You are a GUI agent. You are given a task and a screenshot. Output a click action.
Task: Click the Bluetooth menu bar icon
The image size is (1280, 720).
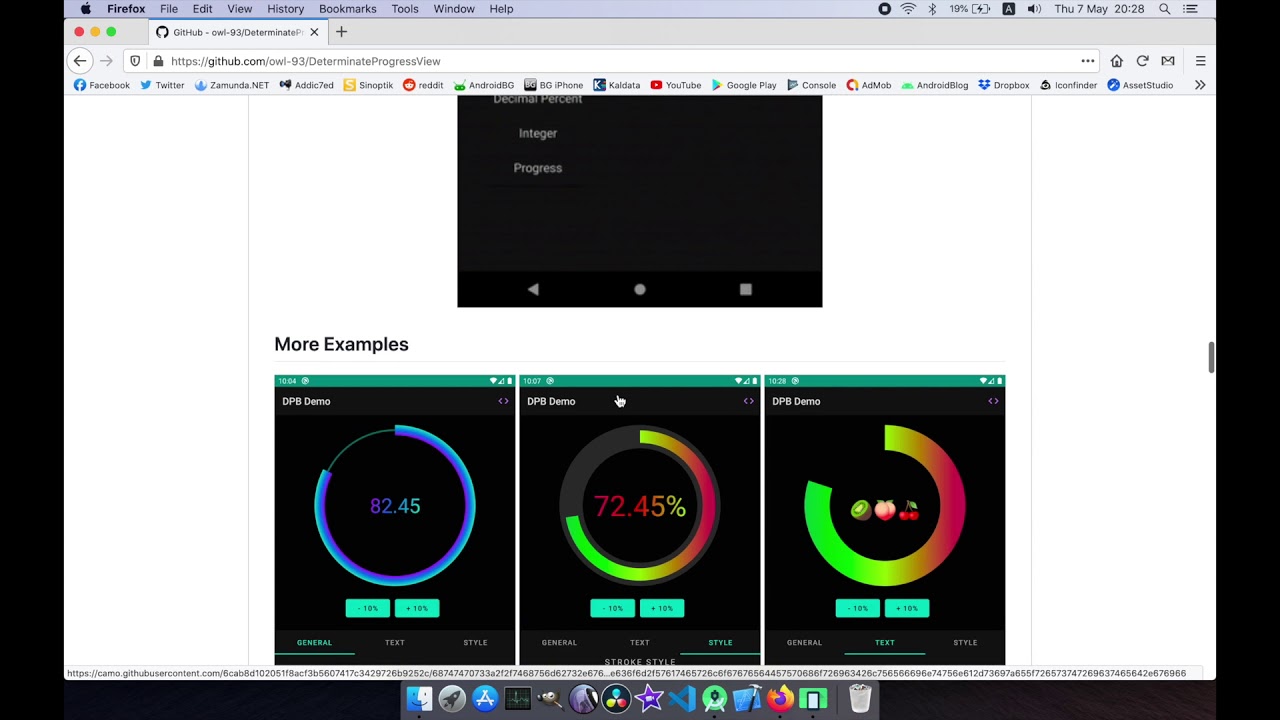932,9
